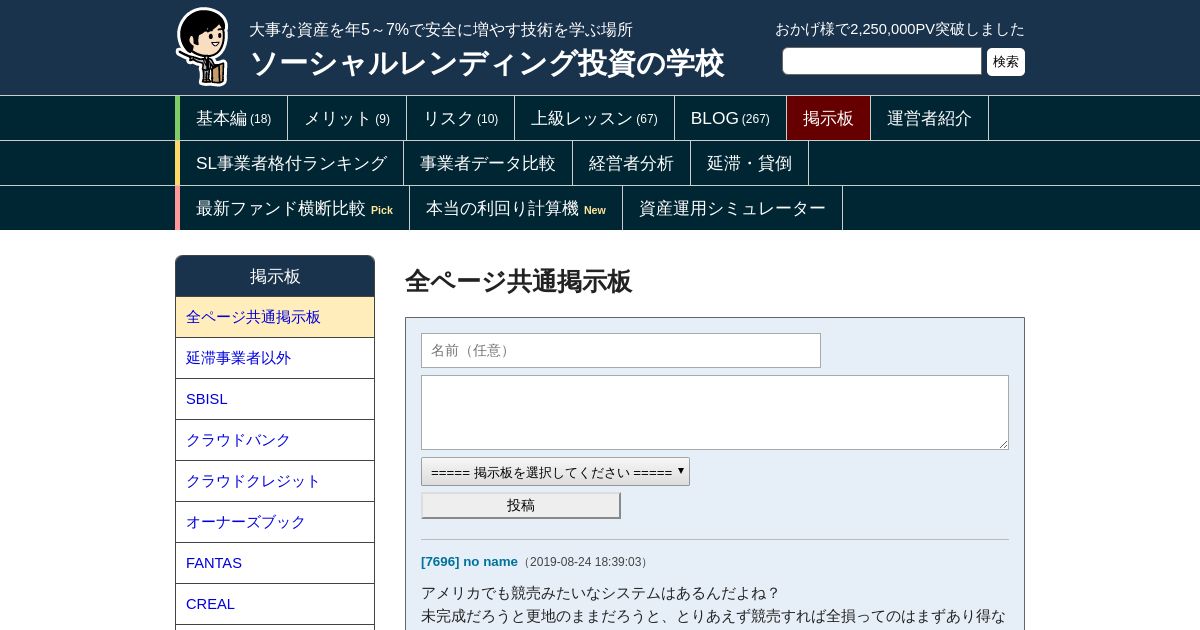Open 延滞事業者以外 board in sidebar
The height and width of the screenshot is (630, 1200).
coord(275,358)
